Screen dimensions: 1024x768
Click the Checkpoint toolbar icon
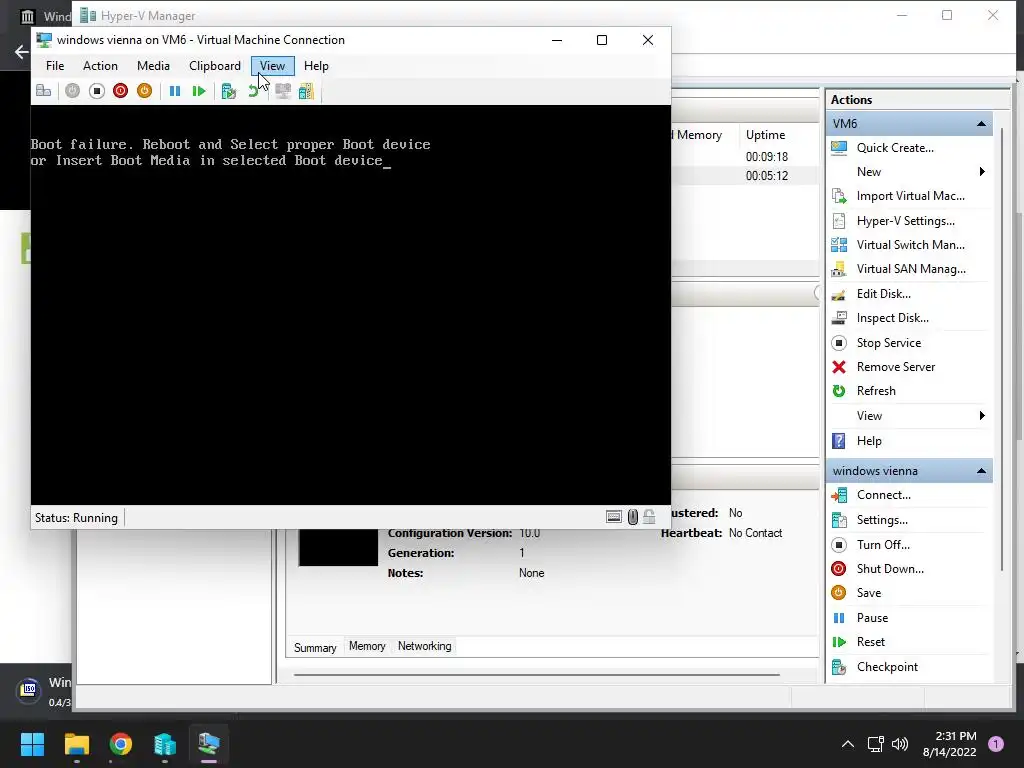(229, 91)
